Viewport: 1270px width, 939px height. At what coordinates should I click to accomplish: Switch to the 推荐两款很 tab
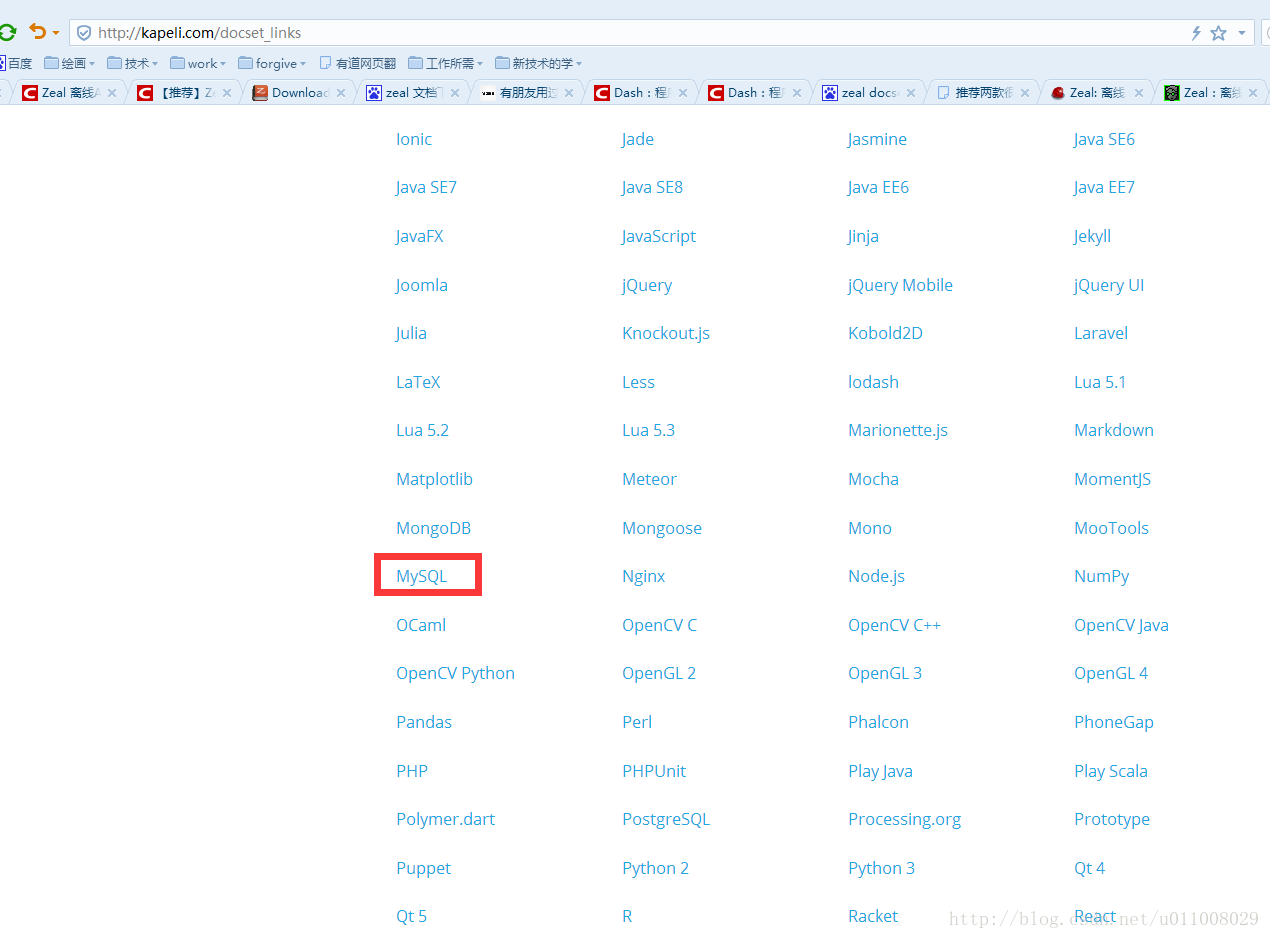pyautogui.click(x=984, y=93)
